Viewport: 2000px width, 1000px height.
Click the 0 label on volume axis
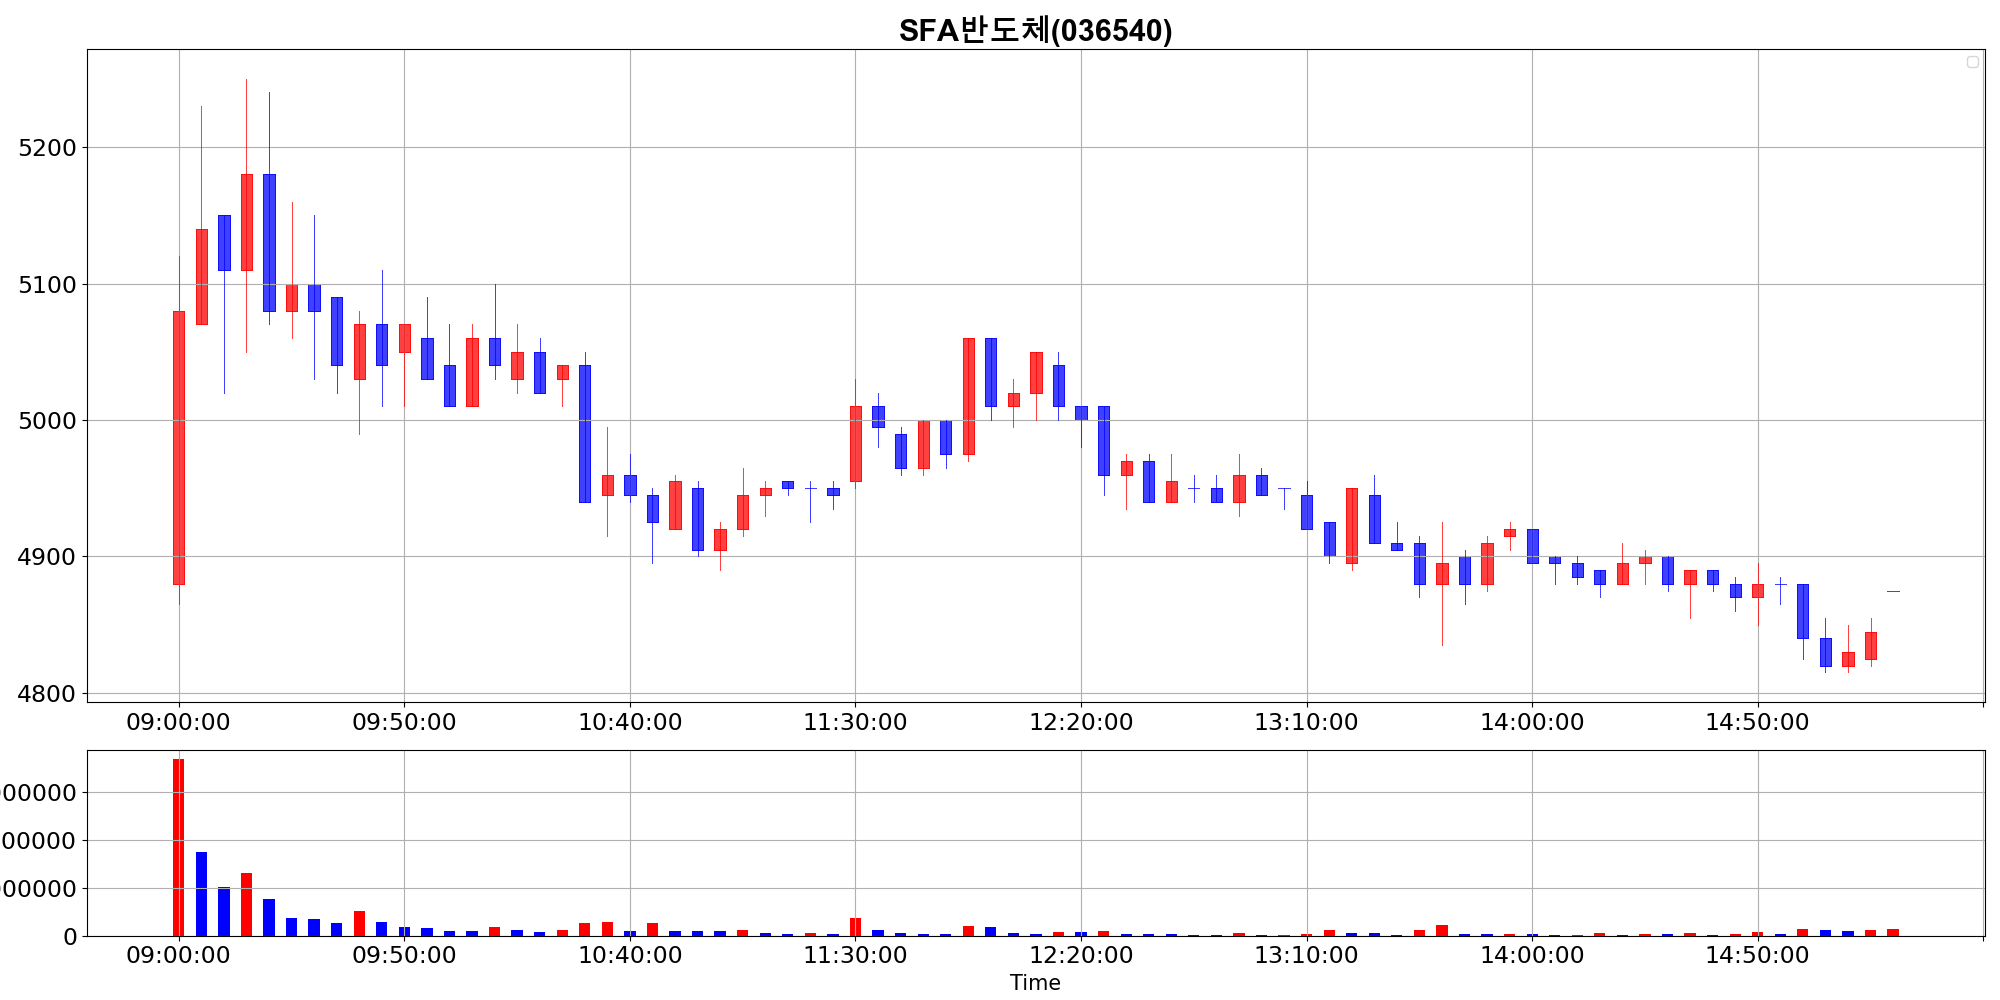pos(70,937)
